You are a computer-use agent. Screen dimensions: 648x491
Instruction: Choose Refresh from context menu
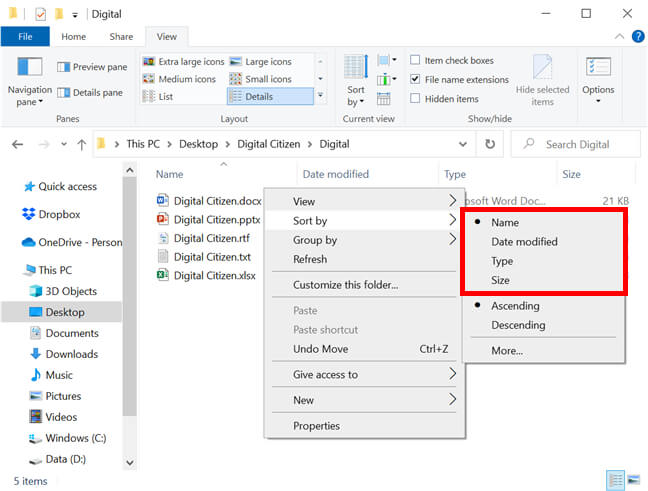364,259
